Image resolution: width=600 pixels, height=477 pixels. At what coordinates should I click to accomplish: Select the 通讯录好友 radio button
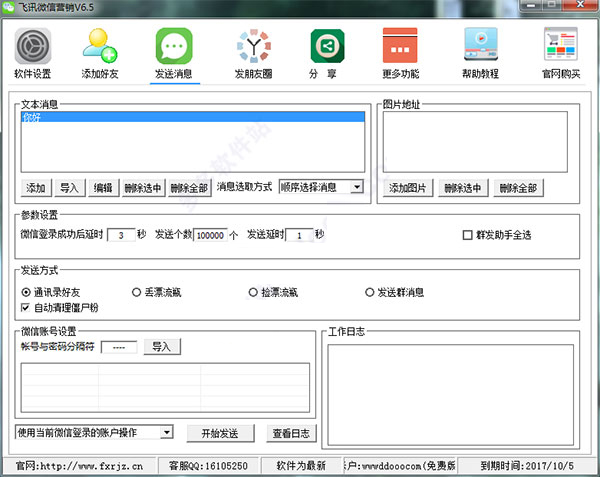point(26,292)
